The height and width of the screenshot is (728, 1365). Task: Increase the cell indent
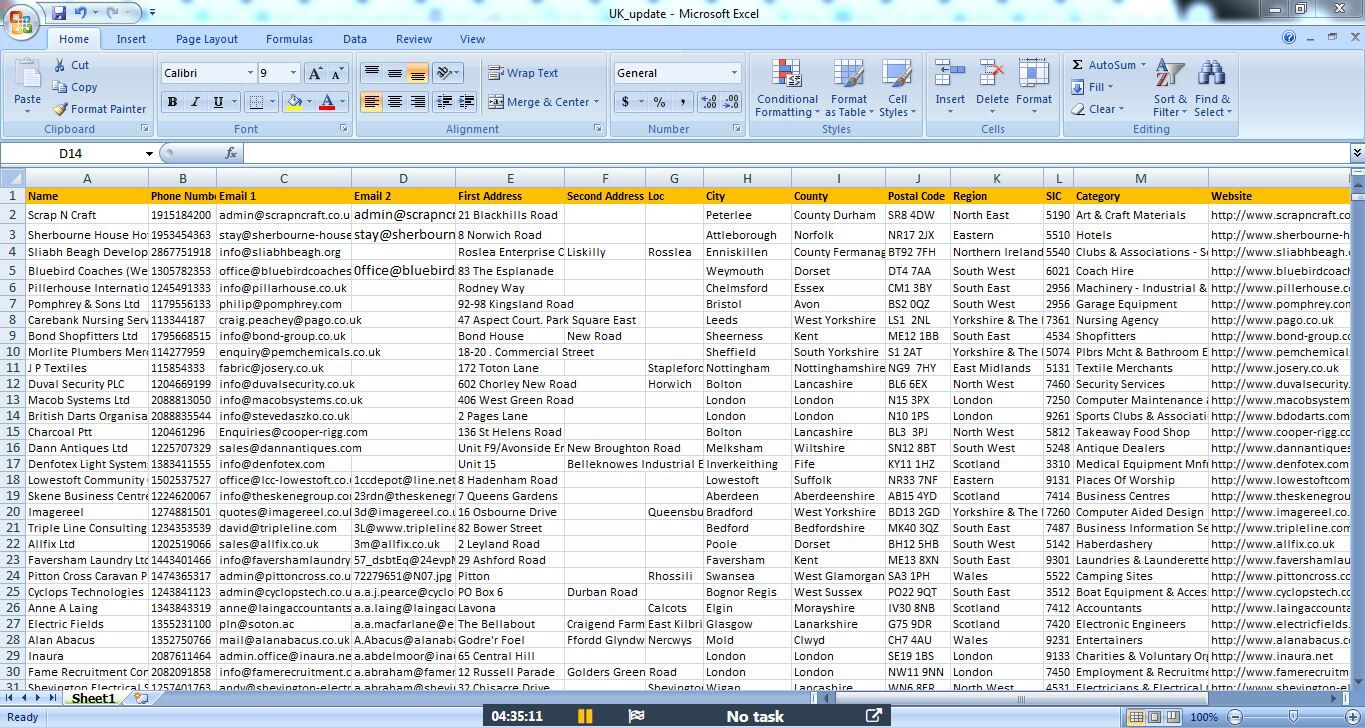[465, 102]
